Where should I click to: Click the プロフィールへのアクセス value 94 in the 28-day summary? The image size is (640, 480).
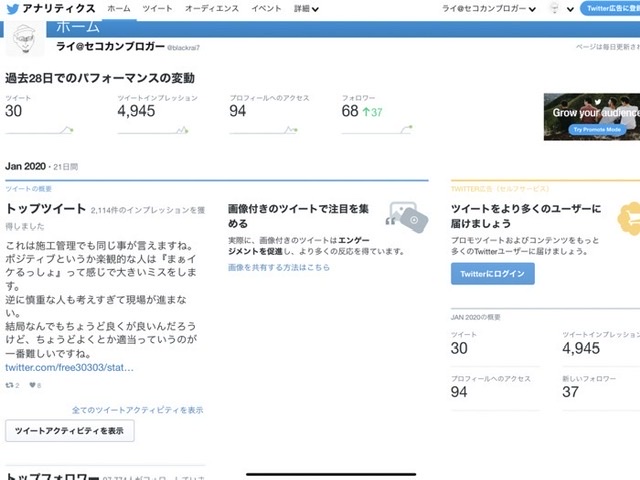[238, 111]
